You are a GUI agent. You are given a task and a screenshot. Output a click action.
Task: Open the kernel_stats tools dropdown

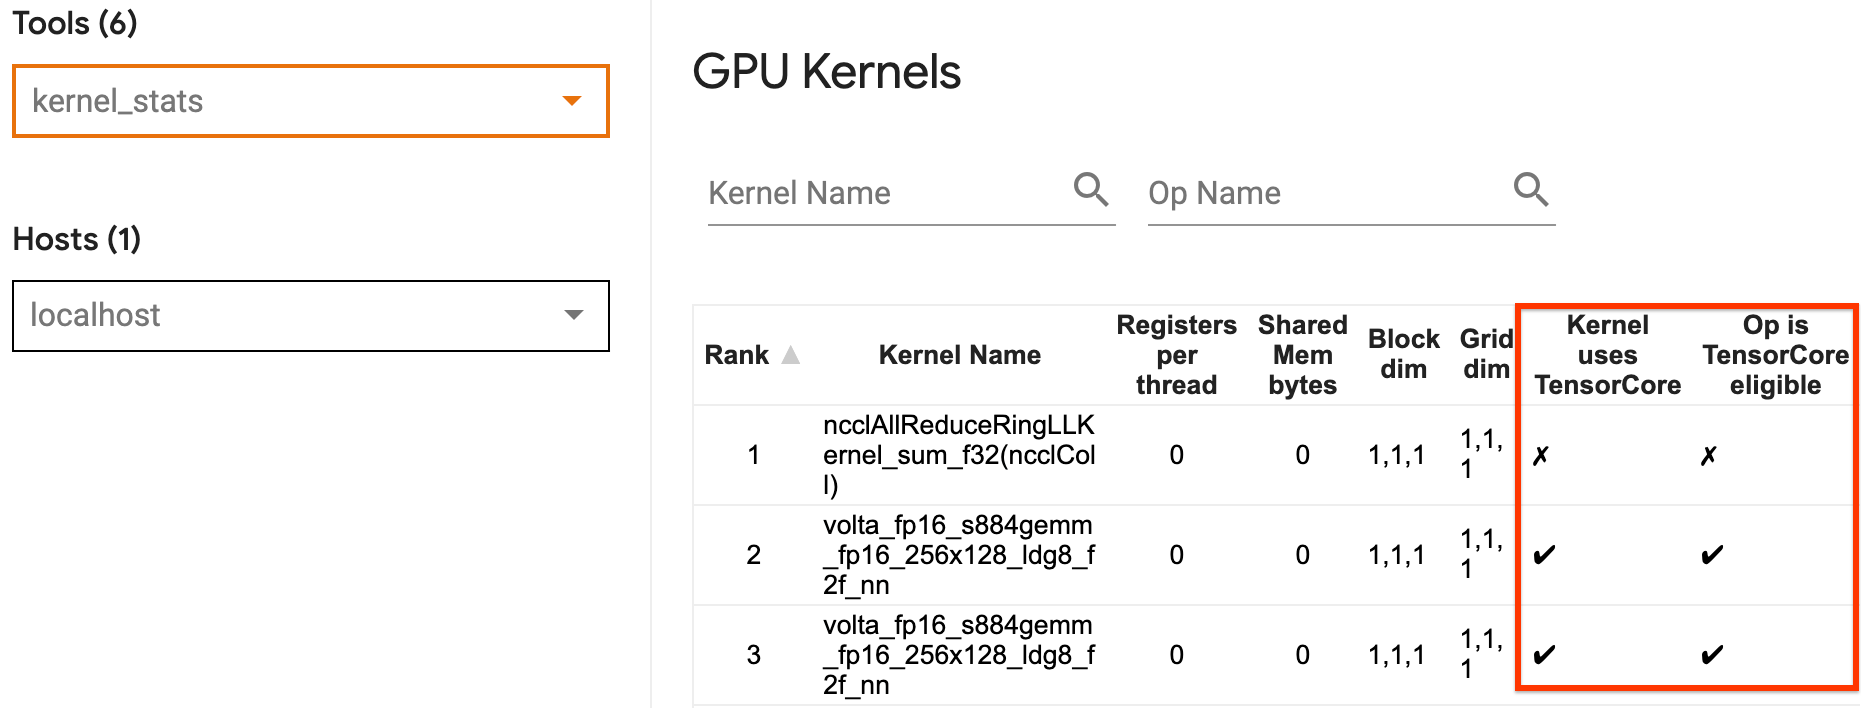(x=310, y=101)
